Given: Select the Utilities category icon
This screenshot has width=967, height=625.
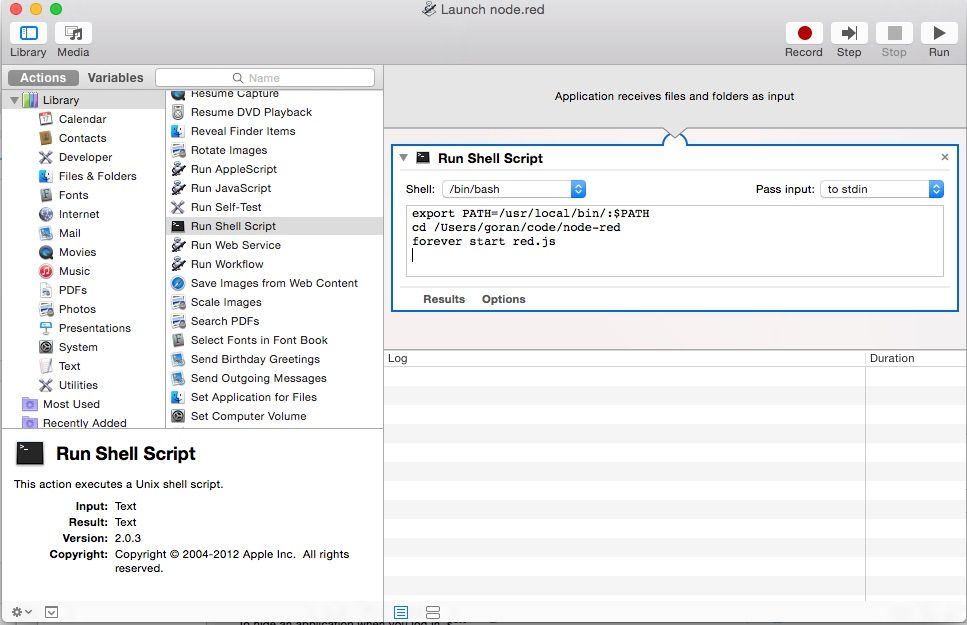Looking at the screenshot, I should [x=46, y=385].
